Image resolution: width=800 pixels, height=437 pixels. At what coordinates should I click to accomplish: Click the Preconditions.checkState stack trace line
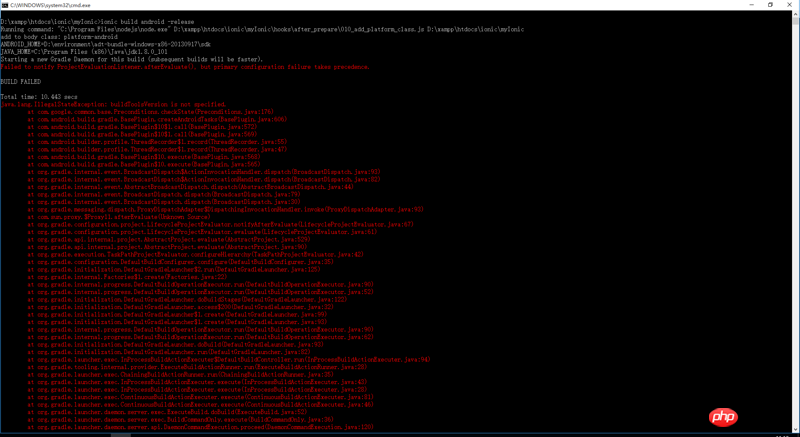[x=151, y=112]
